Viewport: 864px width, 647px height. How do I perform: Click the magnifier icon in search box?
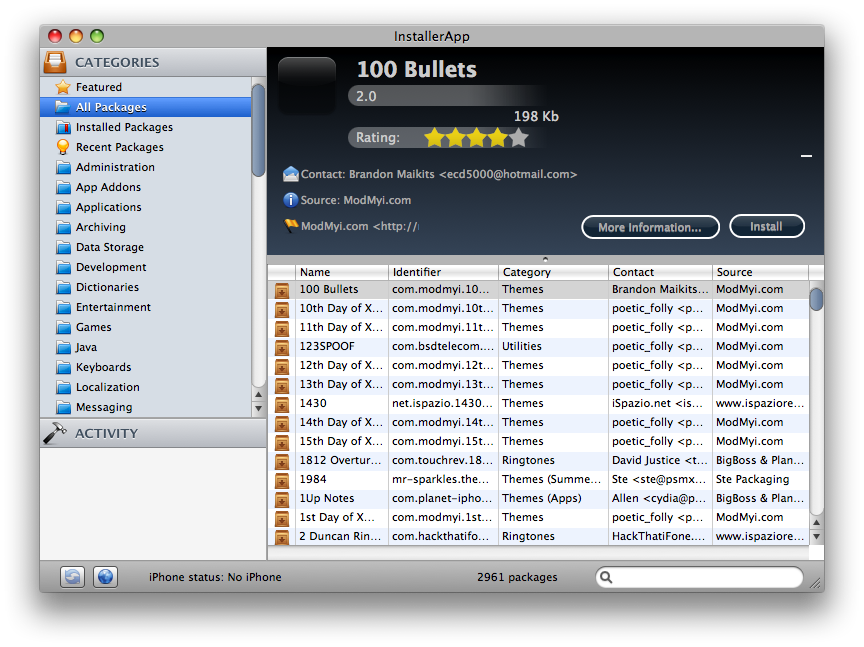606,577
